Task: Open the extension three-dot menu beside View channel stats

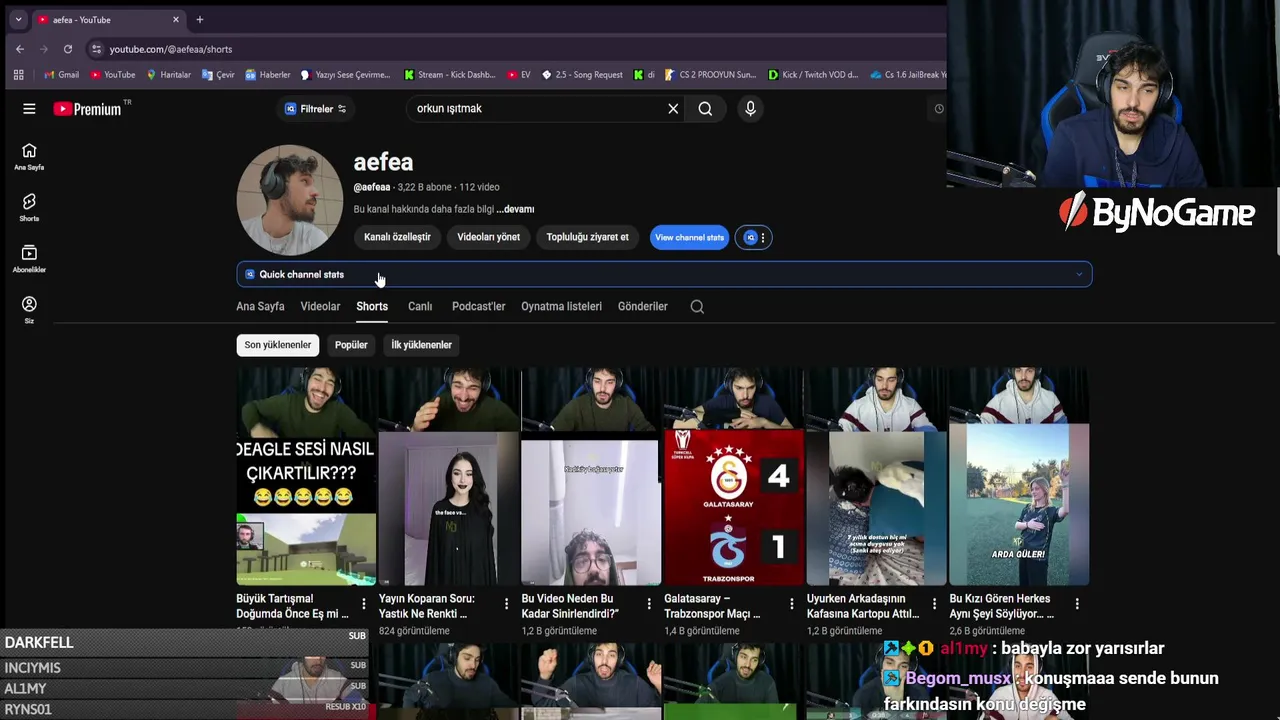Action: tap(763, 237)
